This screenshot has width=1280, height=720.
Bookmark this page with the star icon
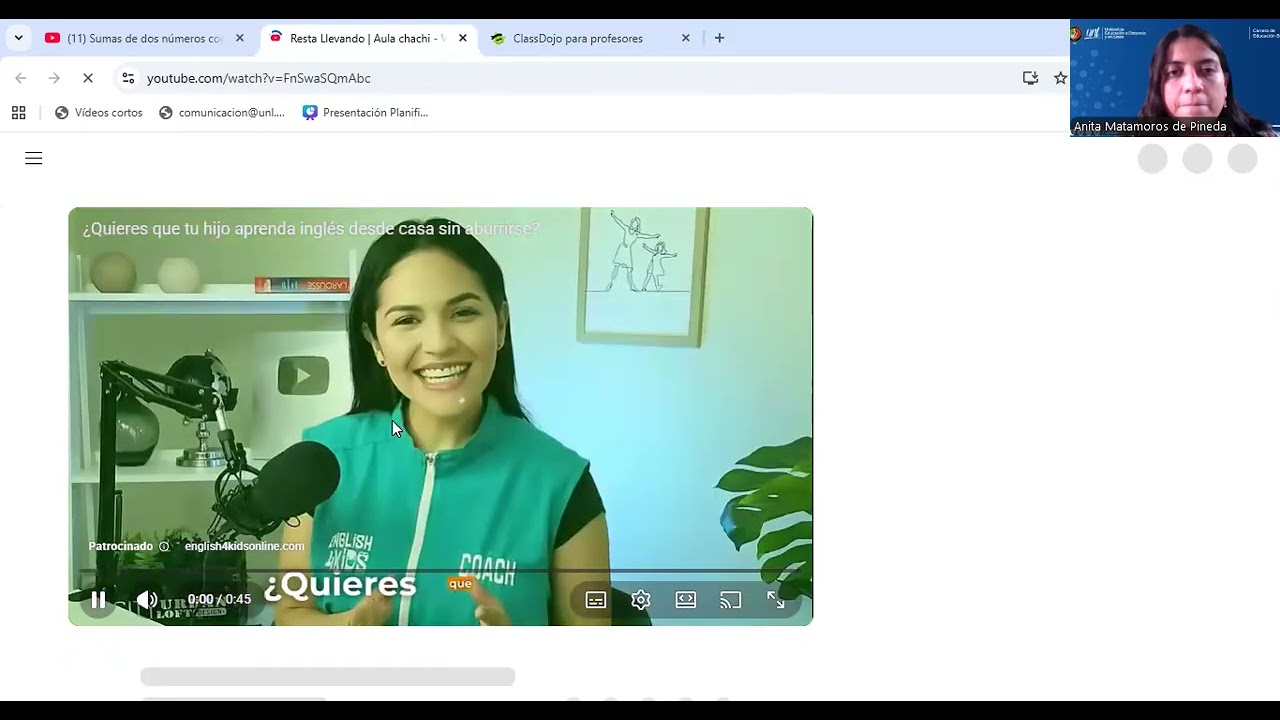pyautogui.click(x=1060, y=78)
